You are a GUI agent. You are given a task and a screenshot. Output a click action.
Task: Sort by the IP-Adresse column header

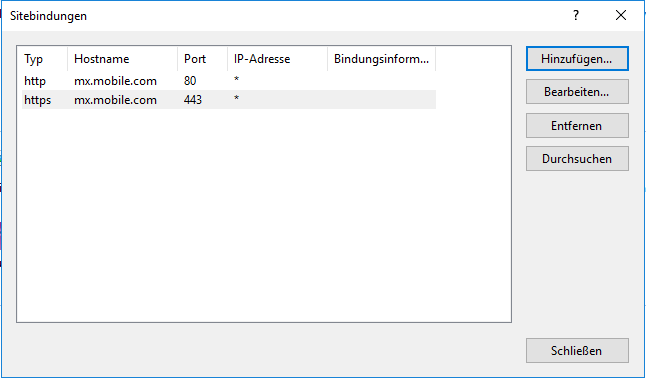(x=277, y=59)
